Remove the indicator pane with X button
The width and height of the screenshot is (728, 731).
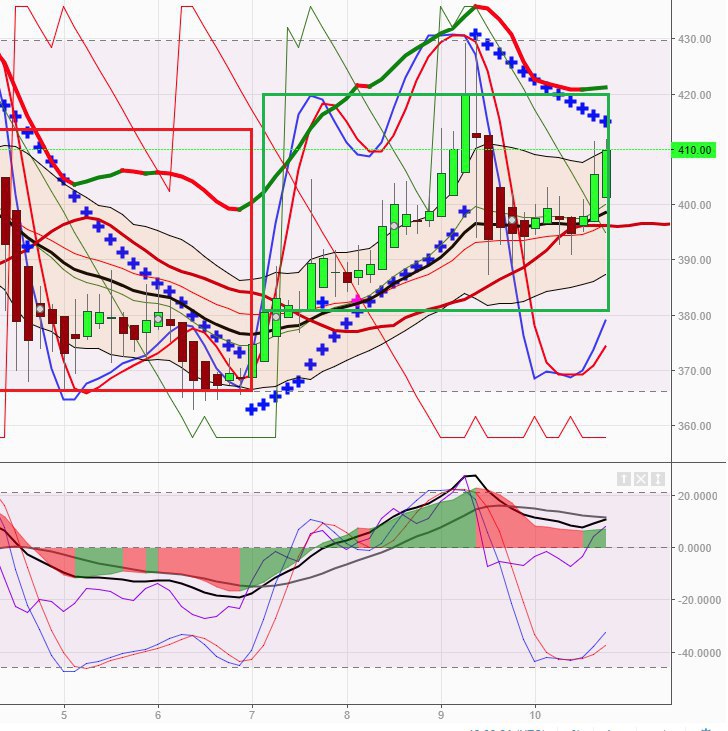pyautogui.click(x=641, y=479)
